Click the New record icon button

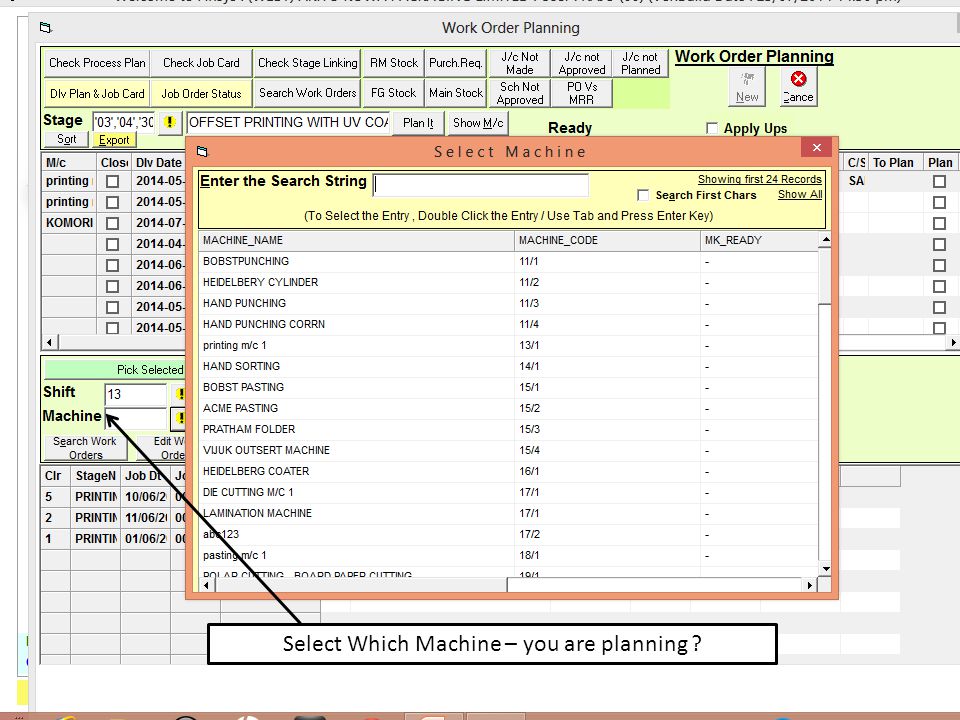pyautogui.click(x=747, y=87)
